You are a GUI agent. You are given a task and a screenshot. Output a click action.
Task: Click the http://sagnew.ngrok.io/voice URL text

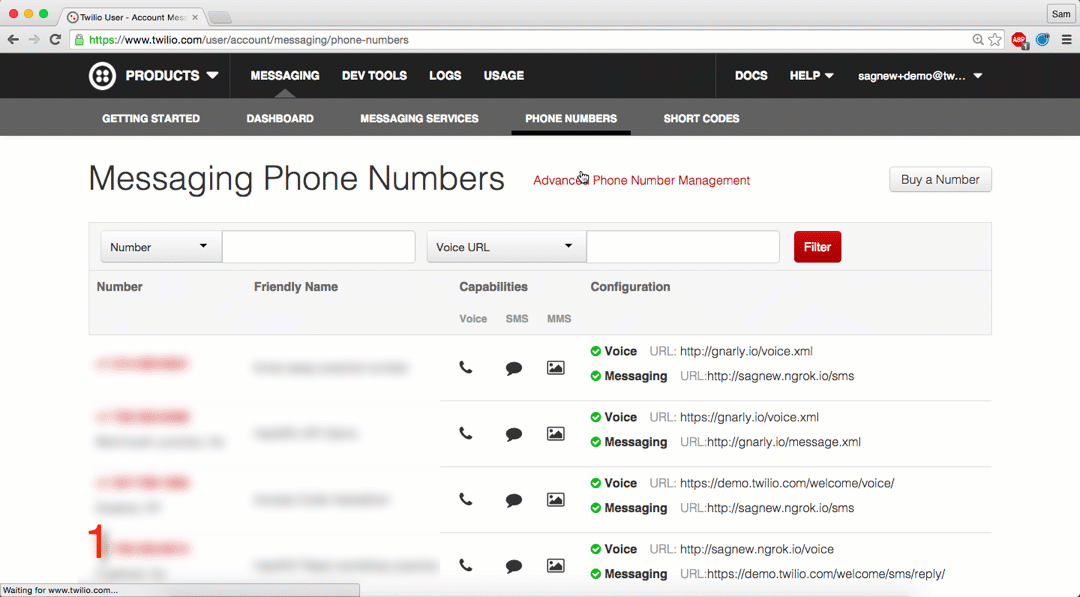757,549
